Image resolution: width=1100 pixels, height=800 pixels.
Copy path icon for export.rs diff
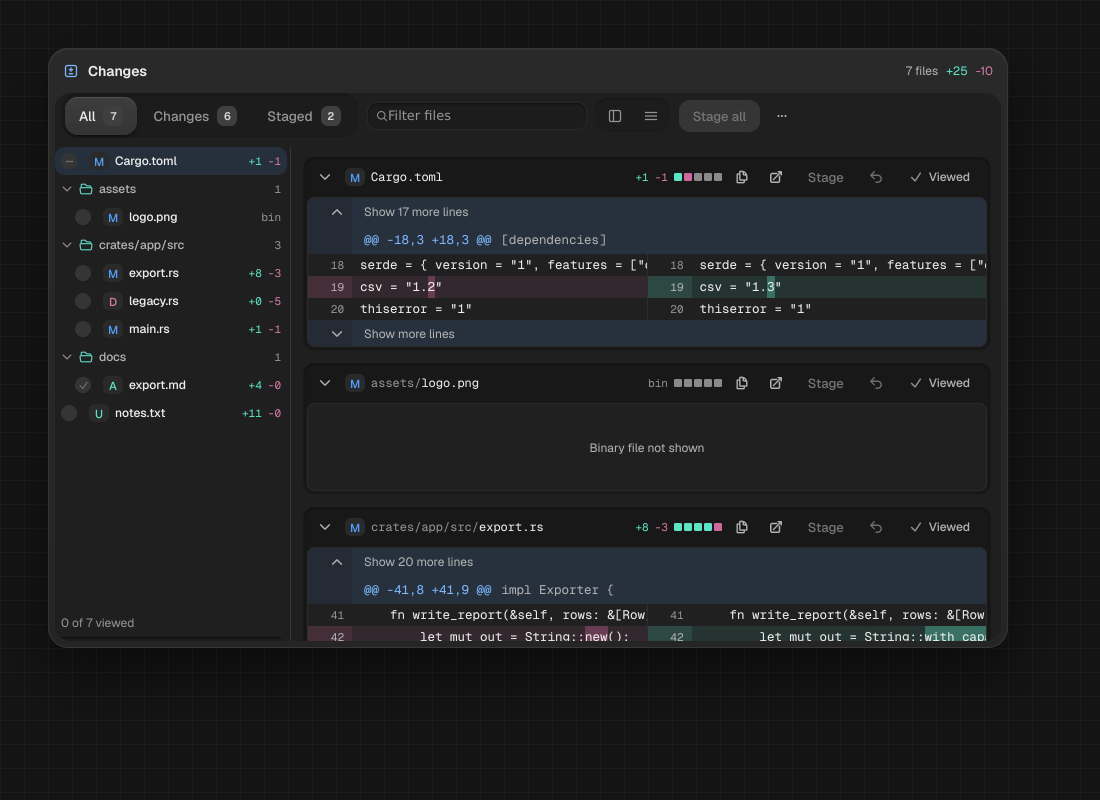742,527
